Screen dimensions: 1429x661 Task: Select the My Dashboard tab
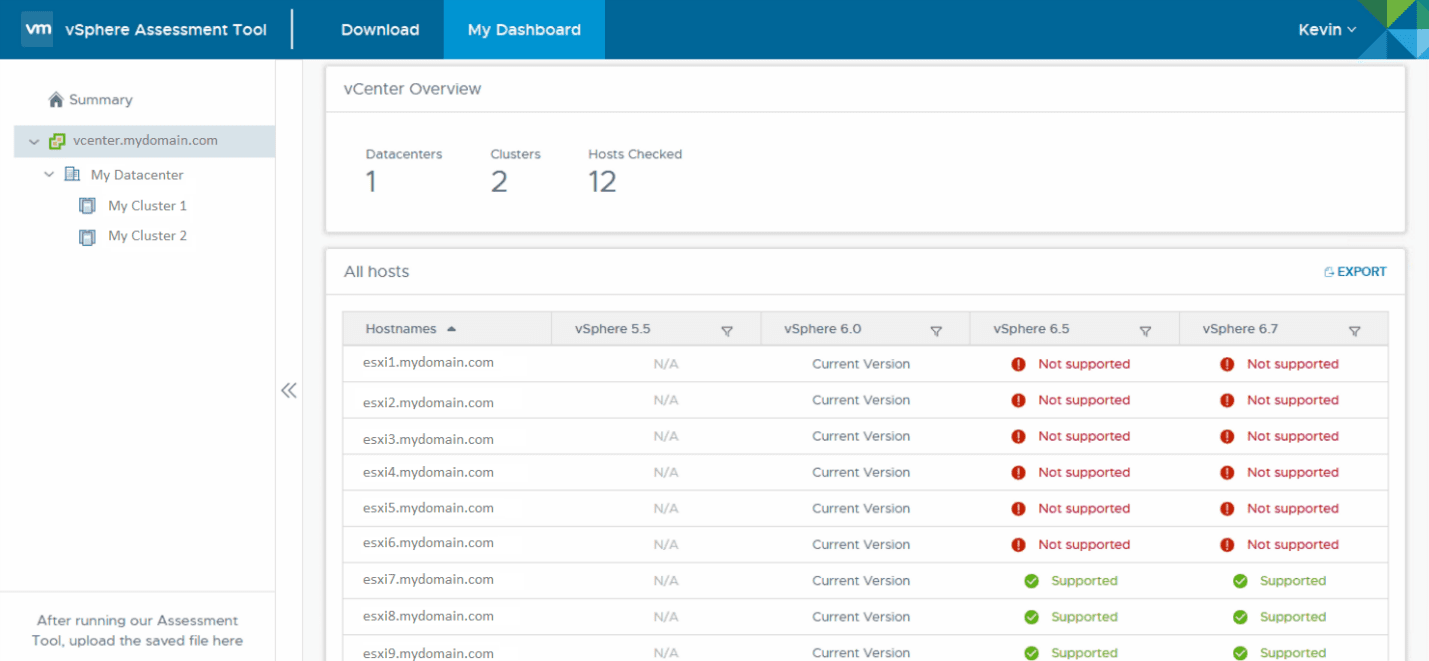524,30
